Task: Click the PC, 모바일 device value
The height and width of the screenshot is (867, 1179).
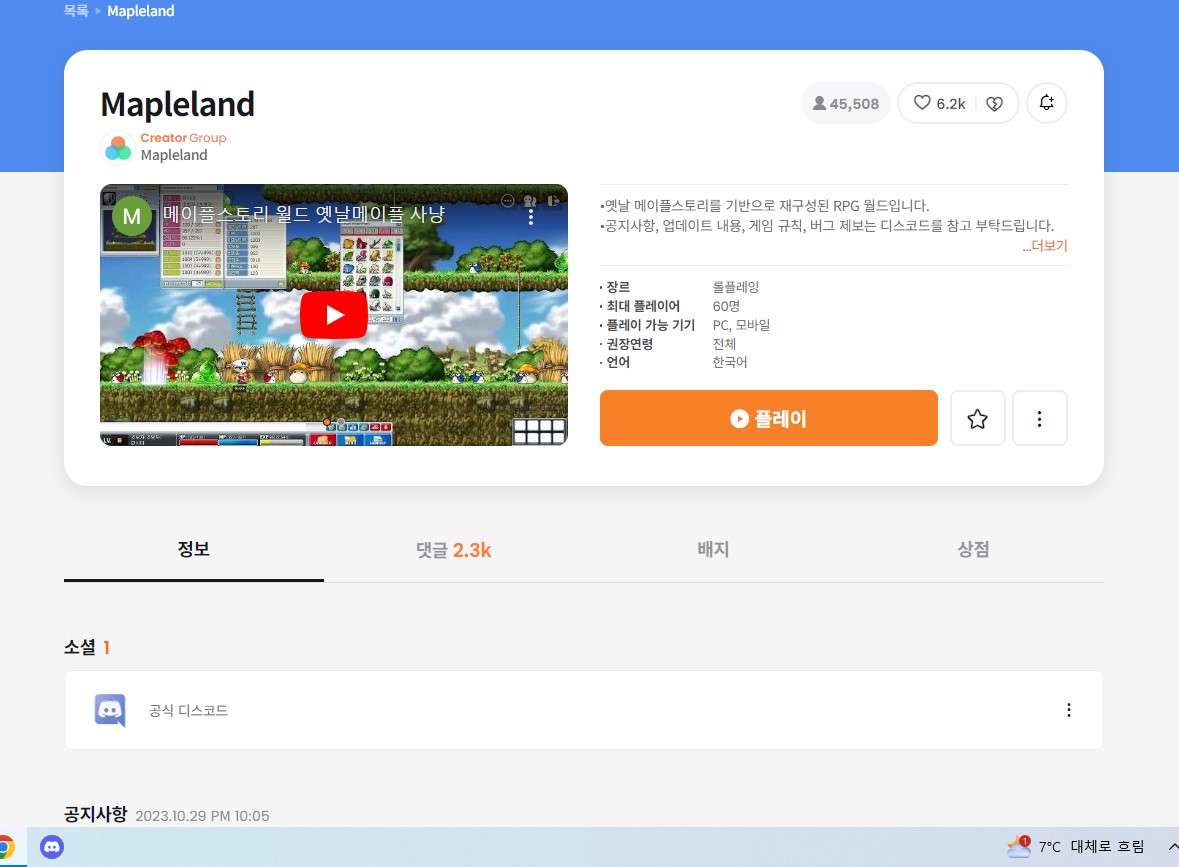Action: pos(741,325)
